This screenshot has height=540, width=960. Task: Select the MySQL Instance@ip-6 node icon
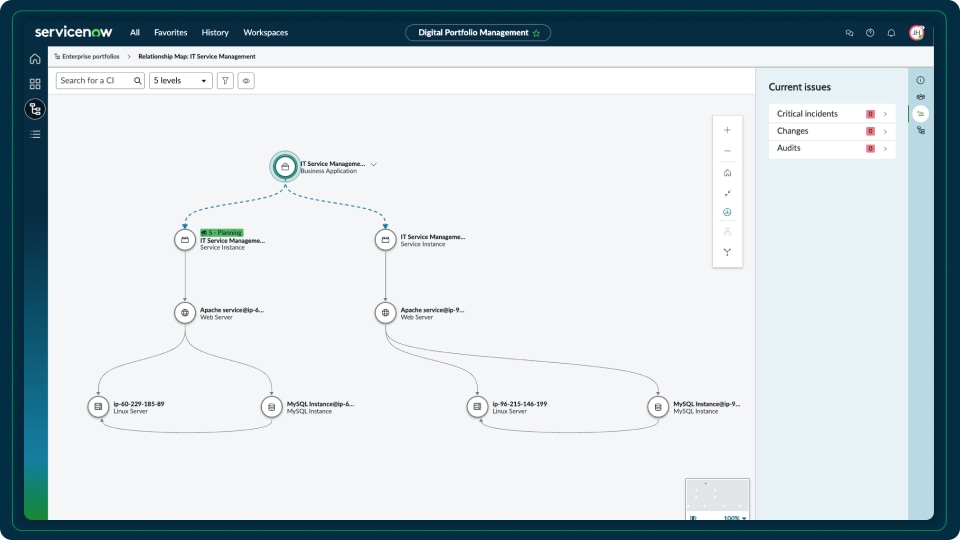point(271,407)
